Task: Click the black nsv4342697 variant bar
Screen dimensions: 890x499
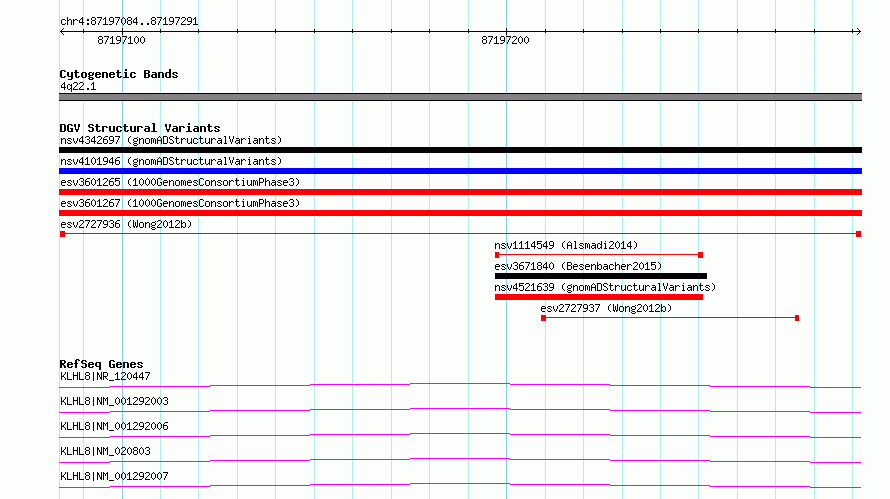Action: coord(460,150)
